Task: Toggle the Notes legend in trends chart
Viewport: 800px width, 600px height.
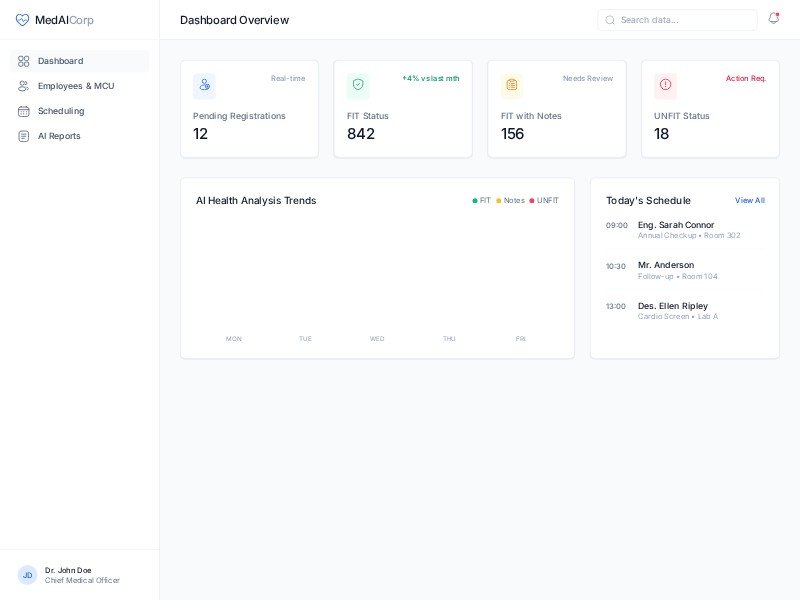Action: (511, 201)
